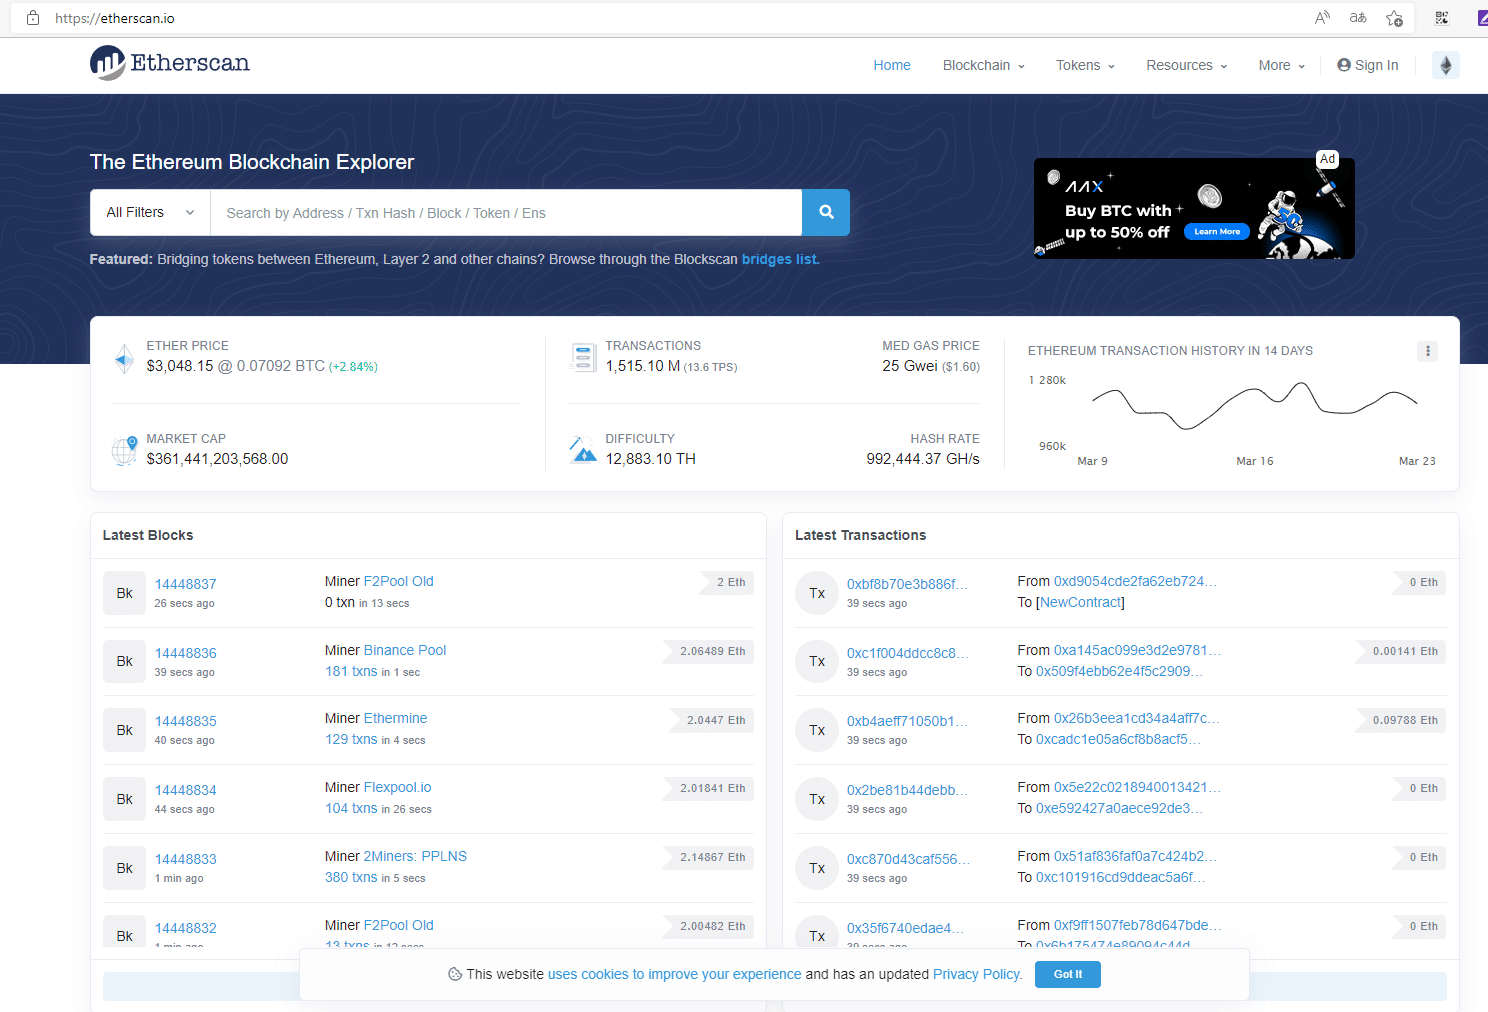This screenshot has height=1012, width=1488.
Task: Click the Bk icon beside block 14448837
Action: point(124,592)
